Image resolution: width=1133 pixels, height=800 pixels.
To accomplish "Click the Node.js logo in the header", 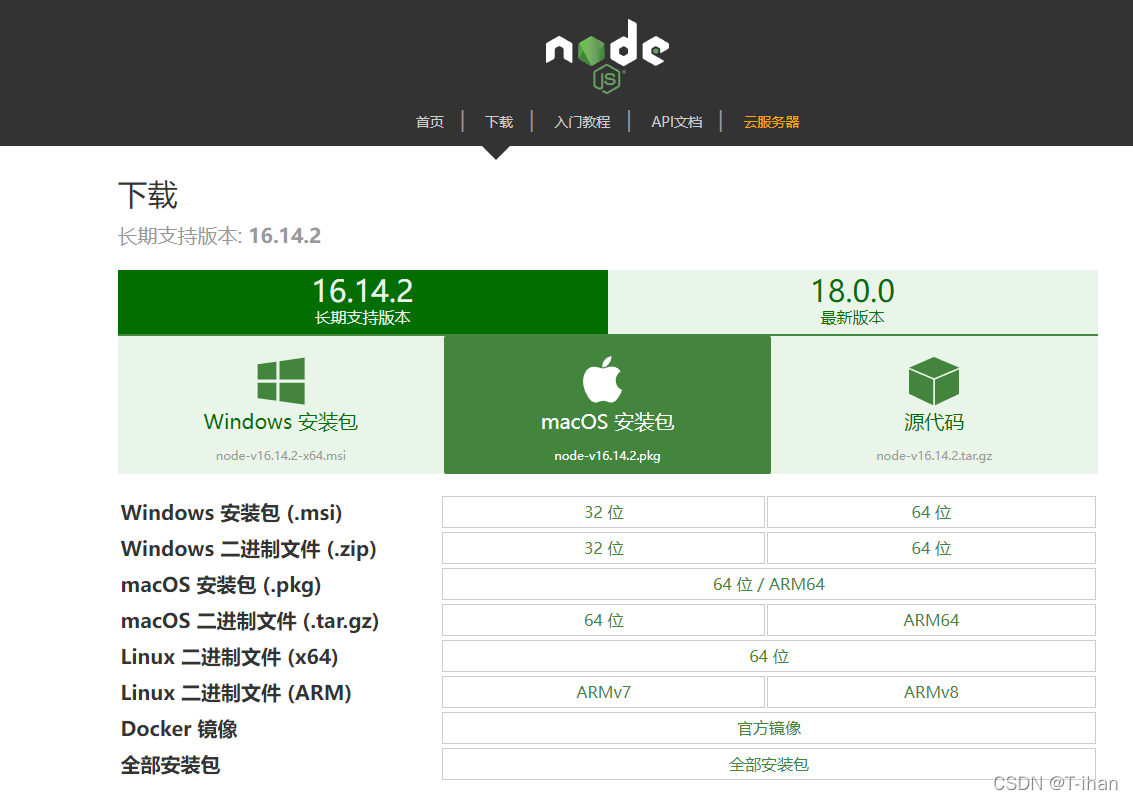I will [607, 56].
